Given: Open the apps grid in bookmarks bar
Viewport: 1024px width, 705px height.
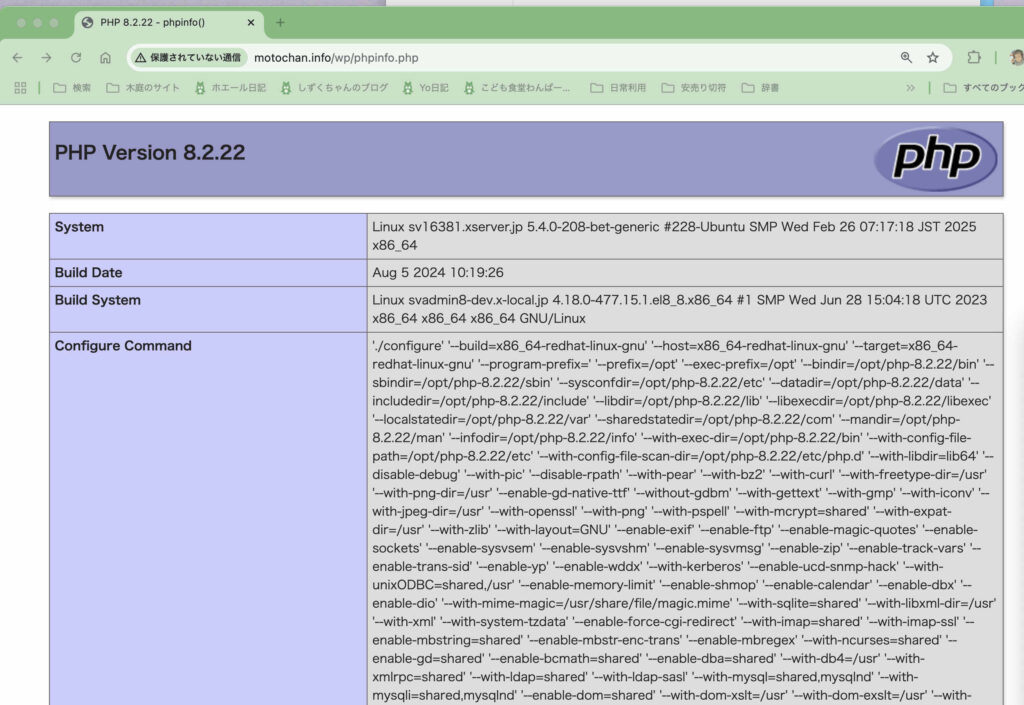Looking at the screenshot, I should coord(20,87).
